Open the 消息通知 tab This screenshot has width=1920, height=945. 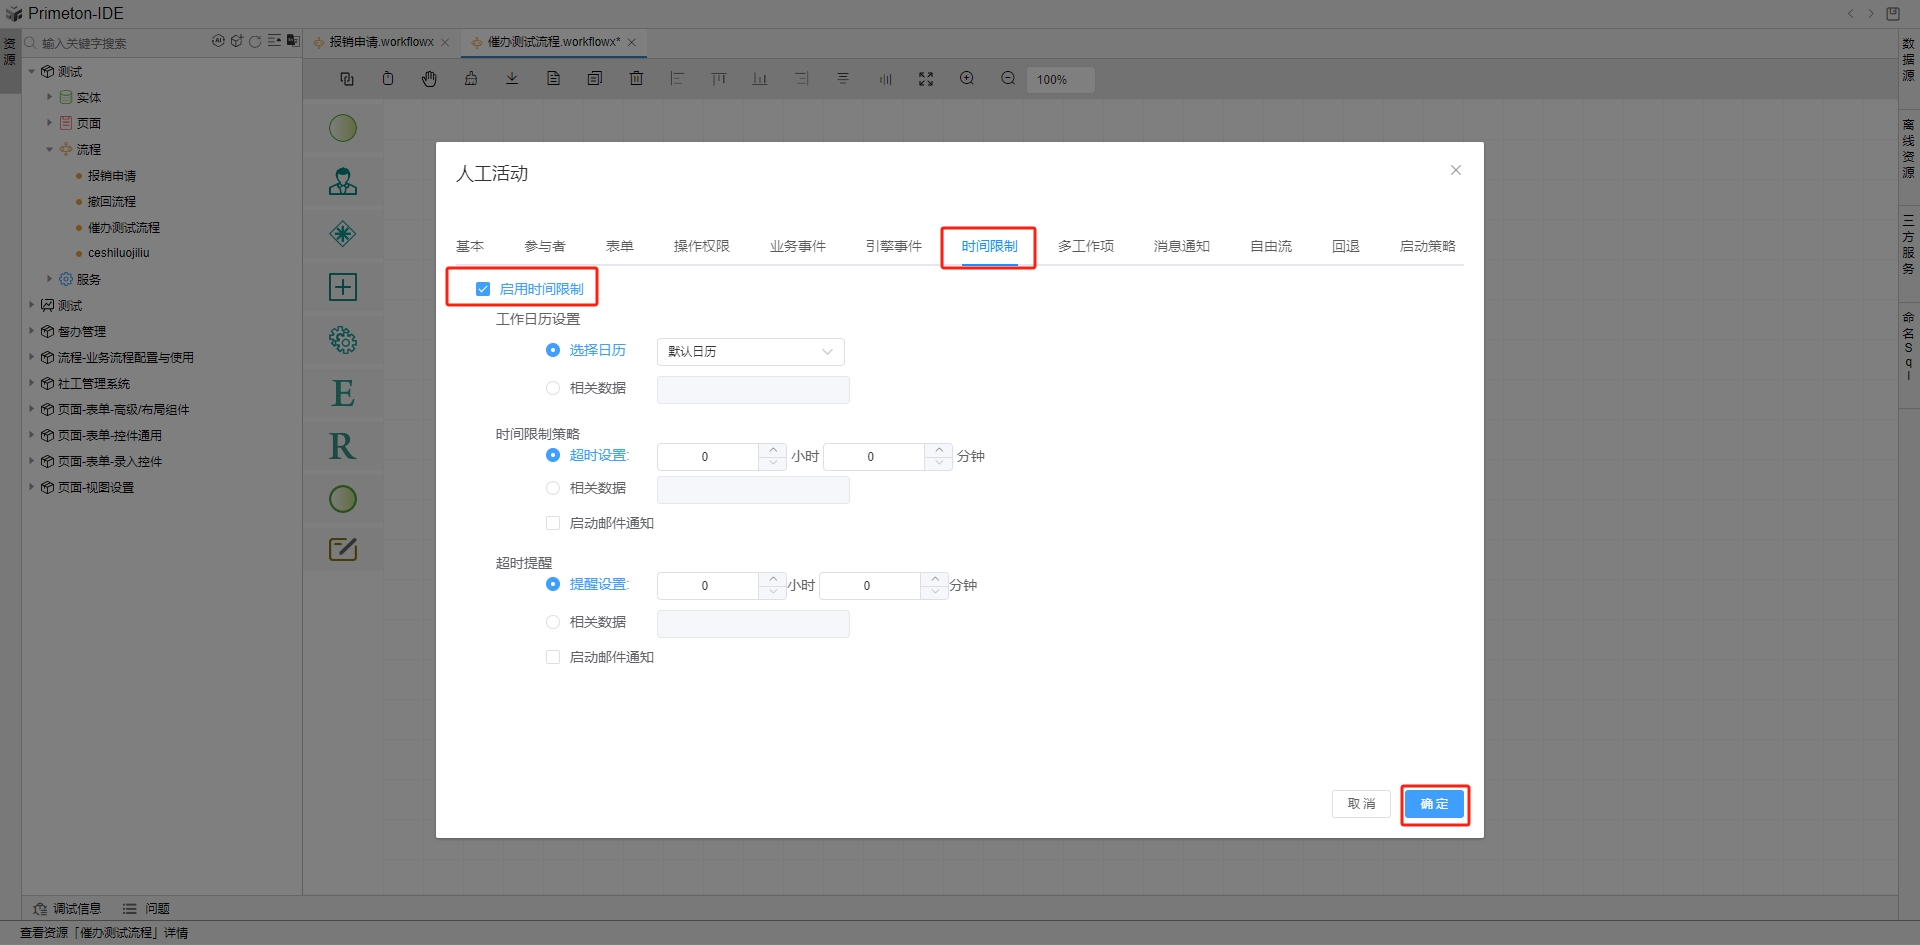(1181, 246)
